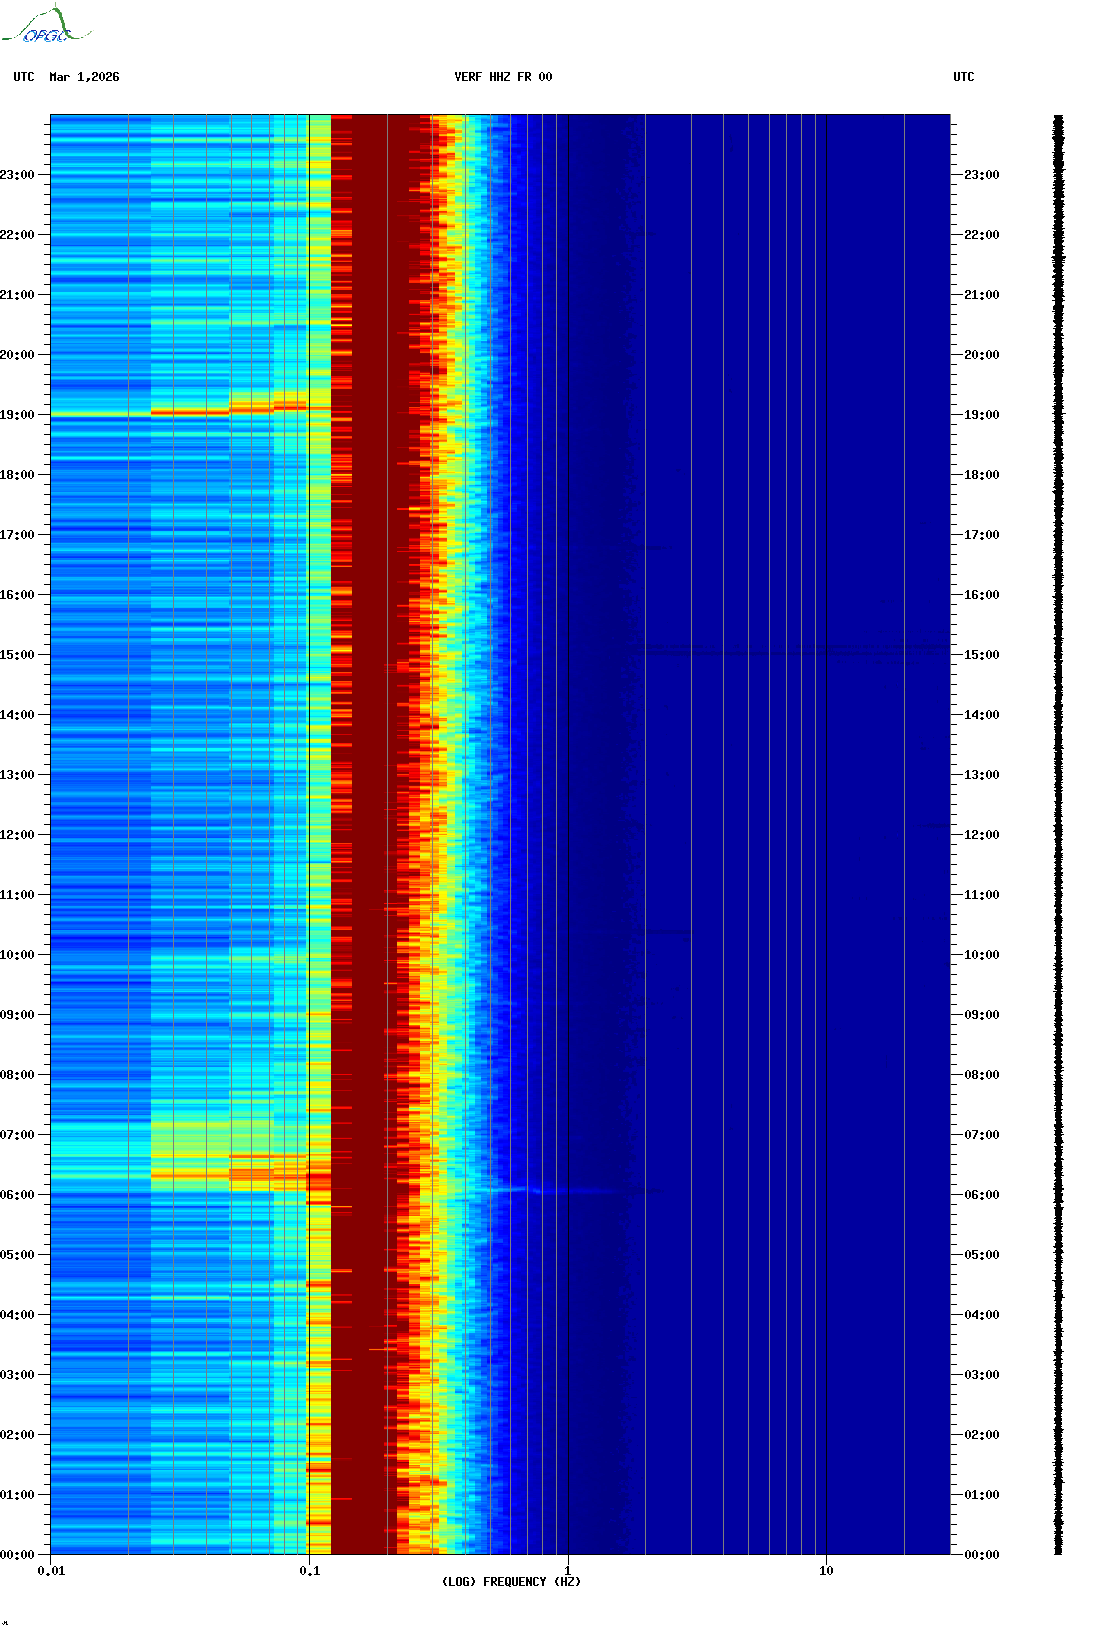Click the 00:00 label on the right axis

click(981, 1555)
